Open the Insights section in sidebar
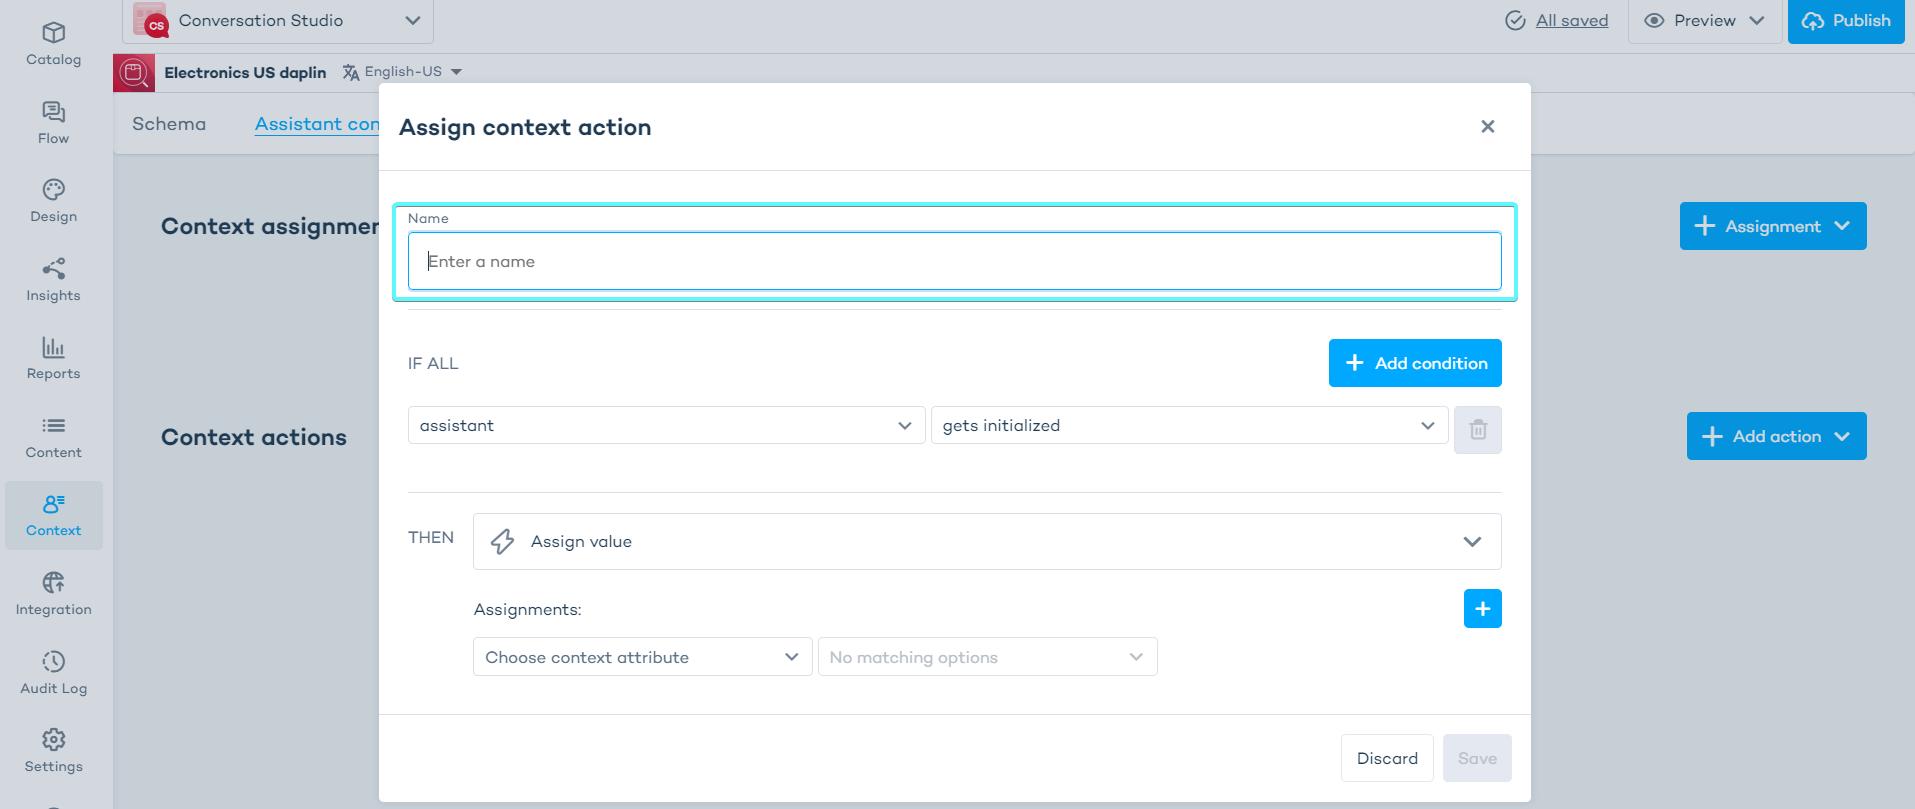The width and height of the screenshot is (1915, 809). [x=54, y=280]
